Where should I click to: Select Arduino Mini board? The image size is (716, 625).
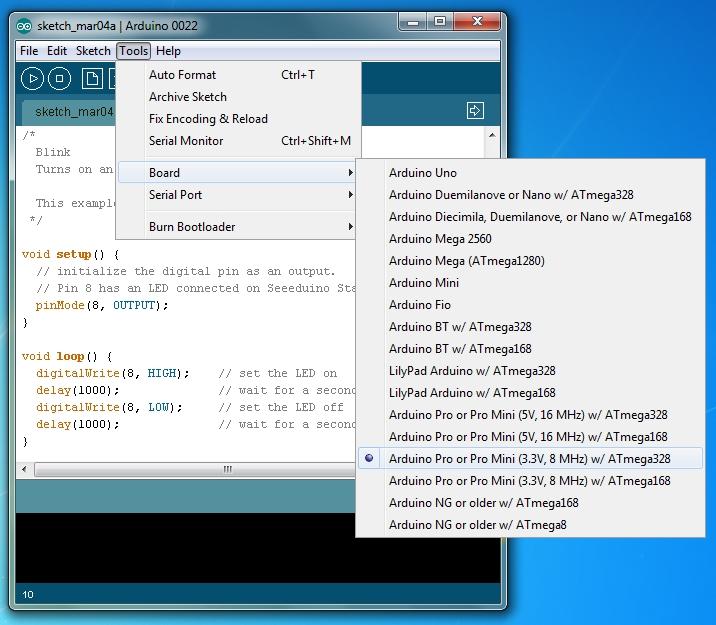point(530,283)
